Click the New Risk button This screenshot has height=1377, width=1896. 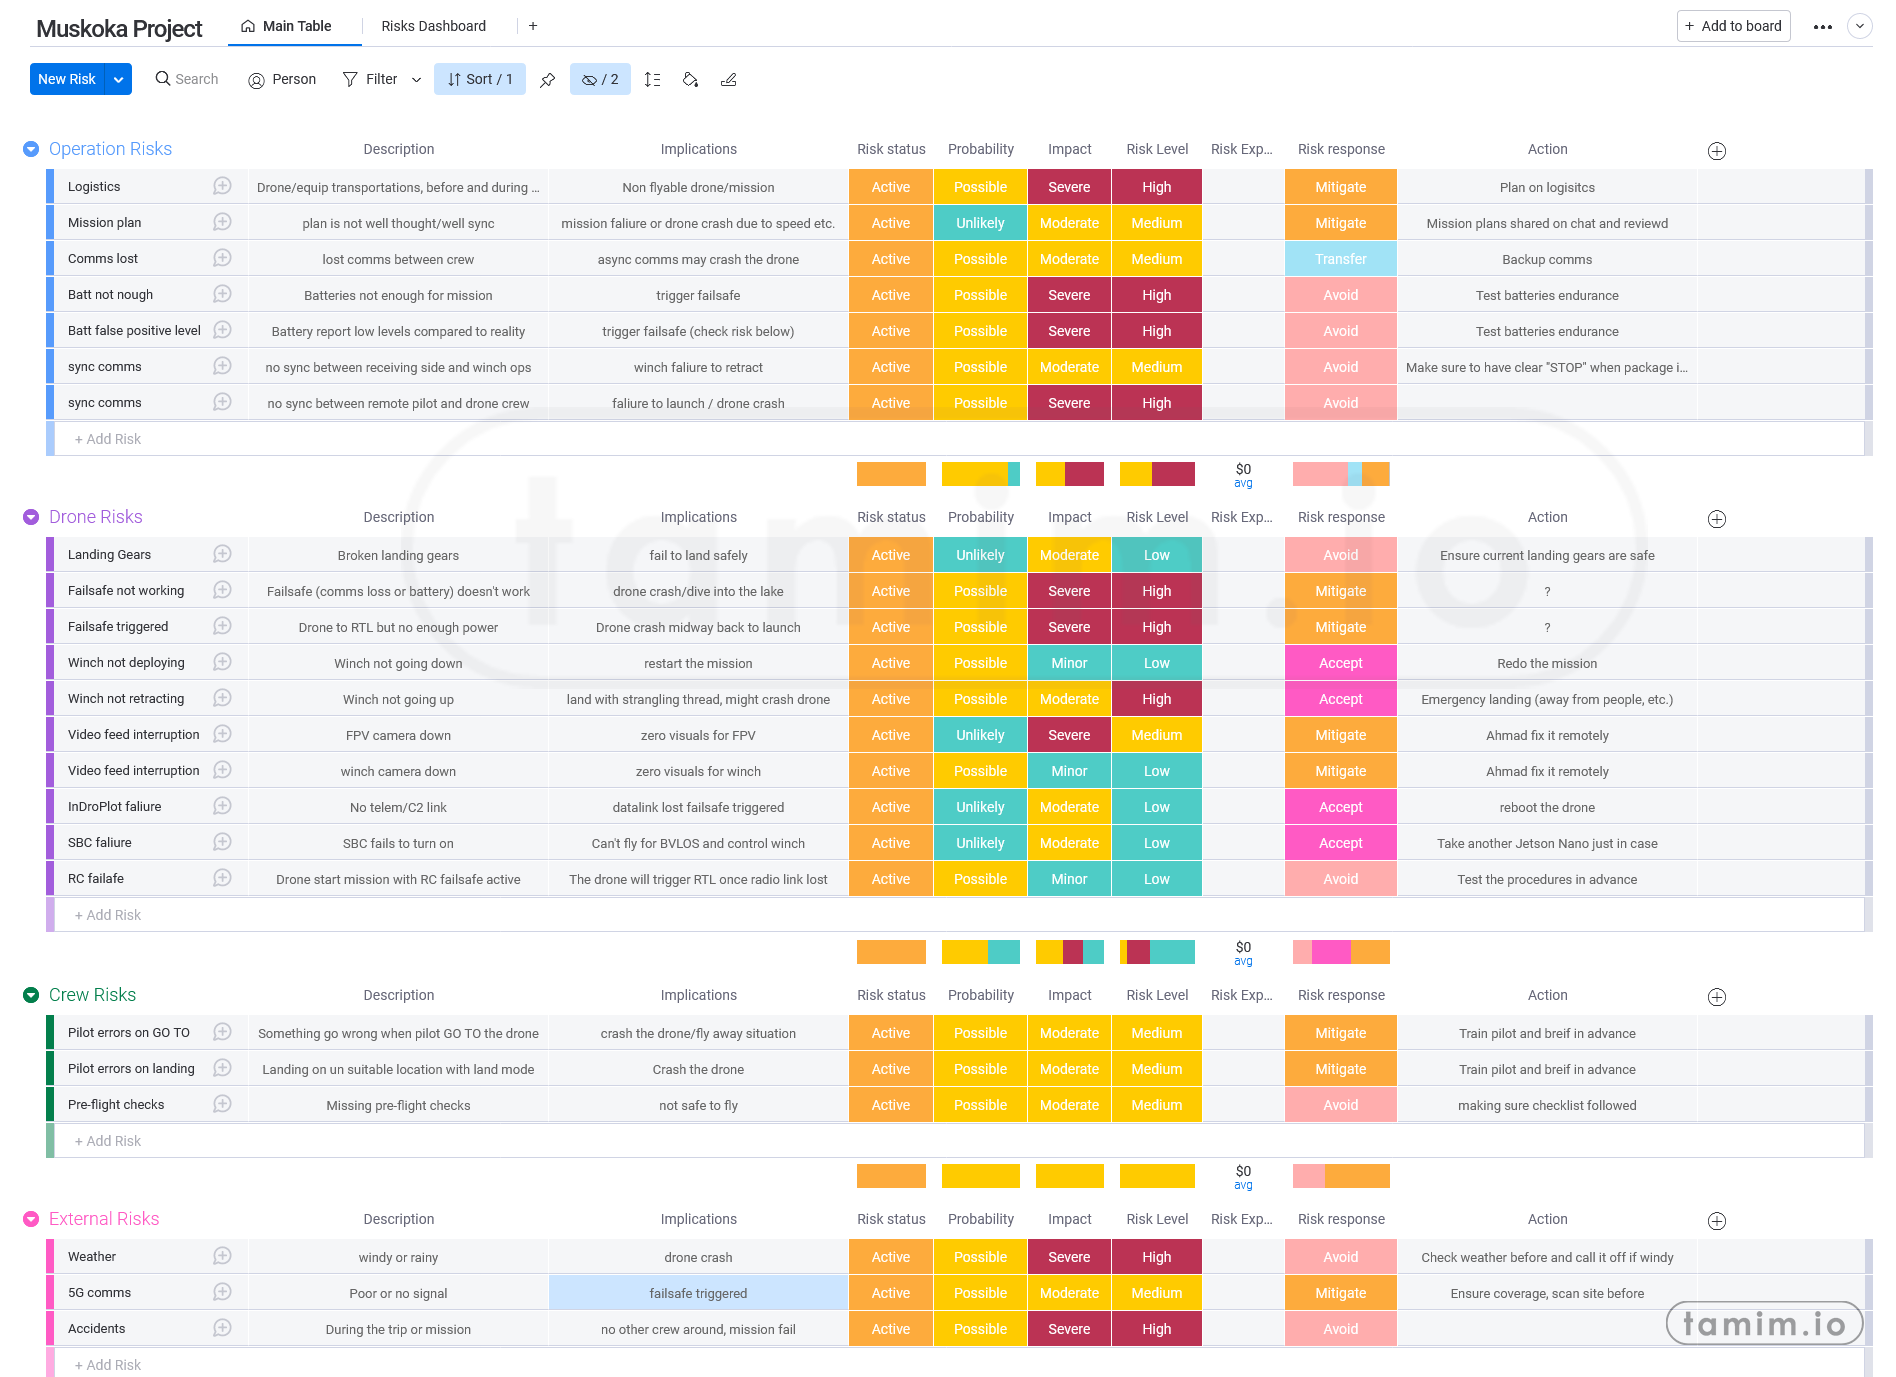click(67, 80)
